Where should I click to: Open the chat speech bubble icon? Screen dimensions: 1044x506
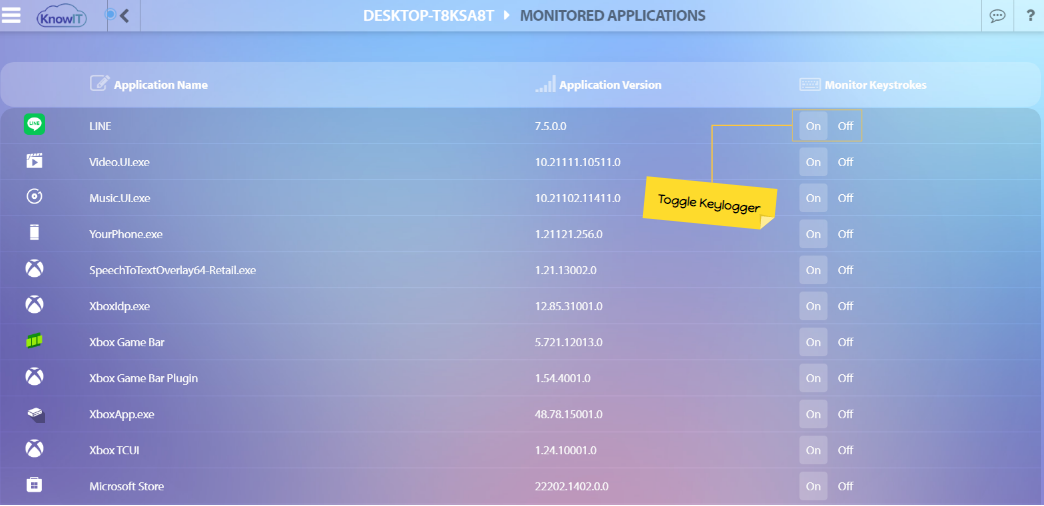[997, 16]
